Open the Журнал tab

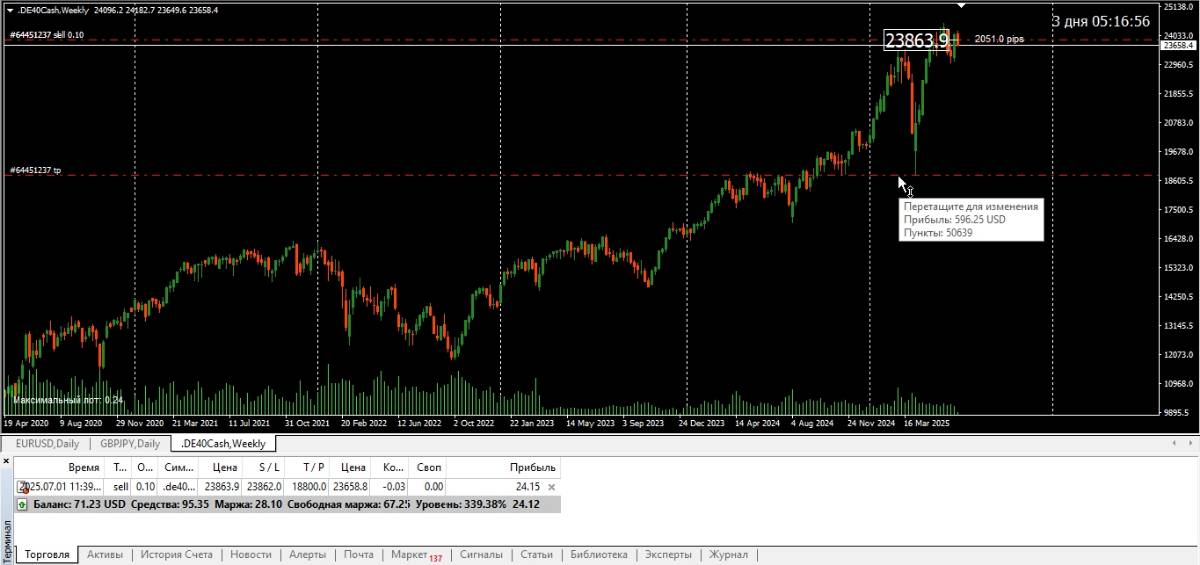coord(728,554)
